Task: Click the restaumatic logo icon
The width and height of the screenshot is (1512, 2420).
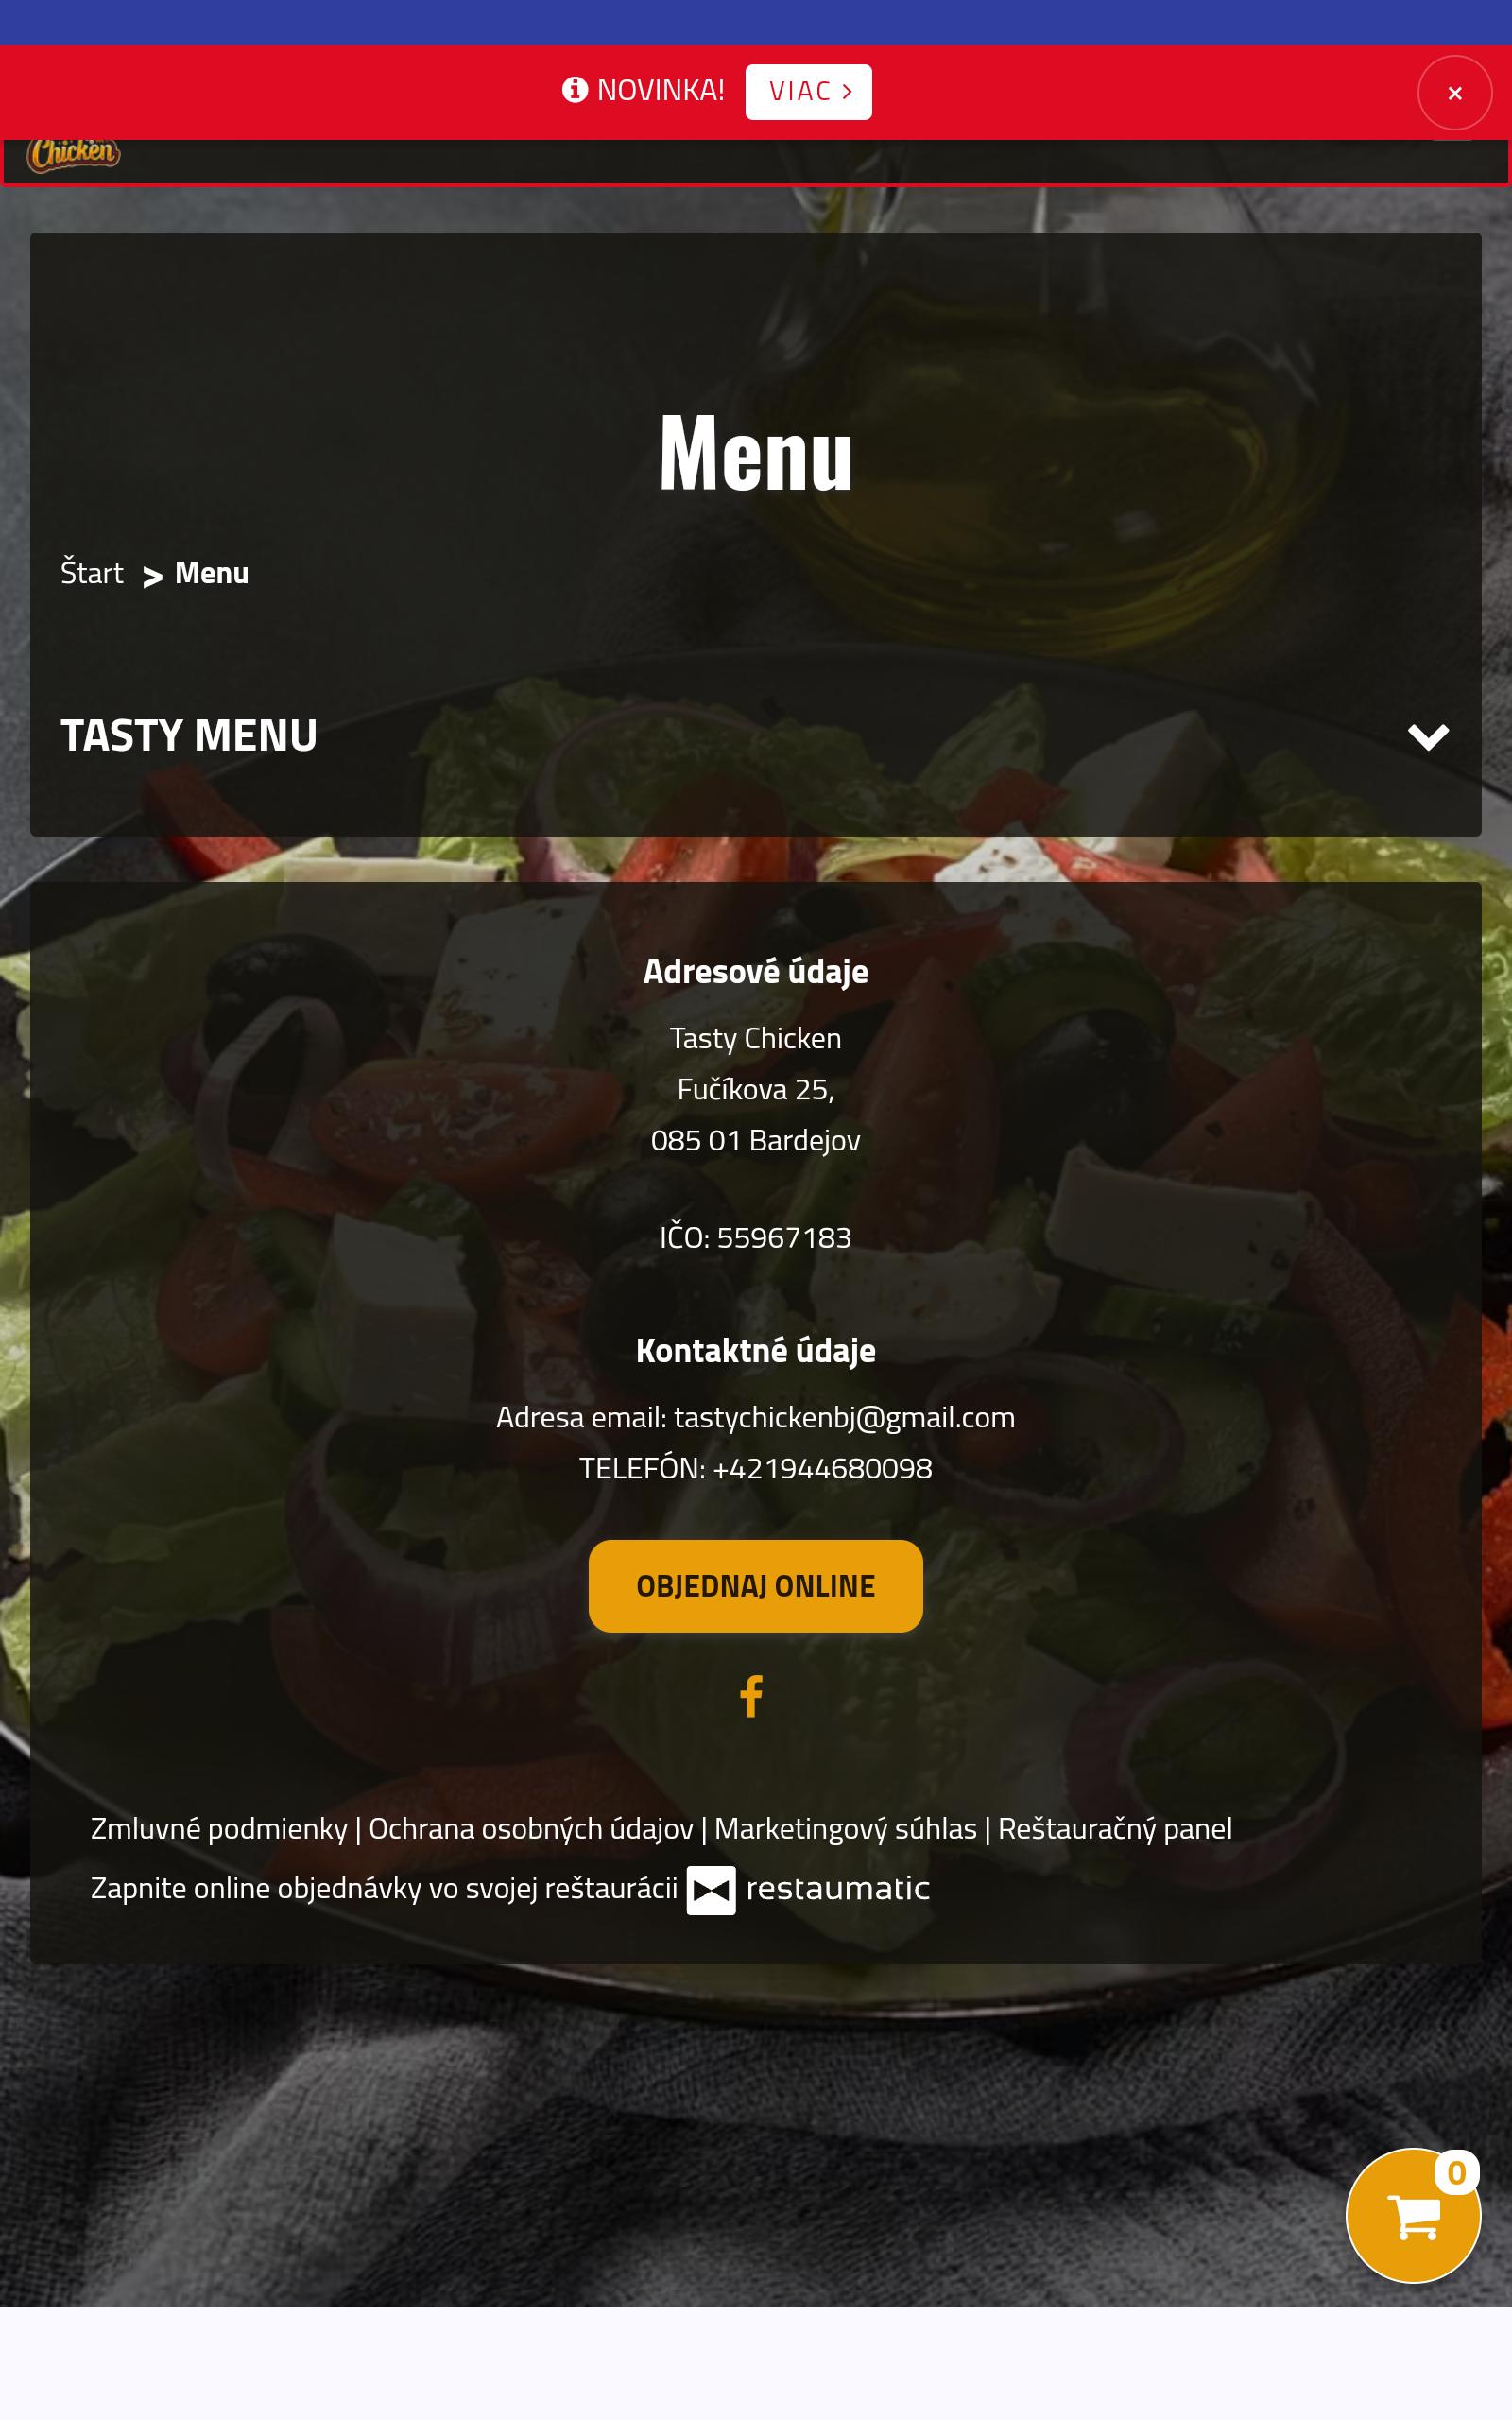Action: click(x=711, y=1890)
